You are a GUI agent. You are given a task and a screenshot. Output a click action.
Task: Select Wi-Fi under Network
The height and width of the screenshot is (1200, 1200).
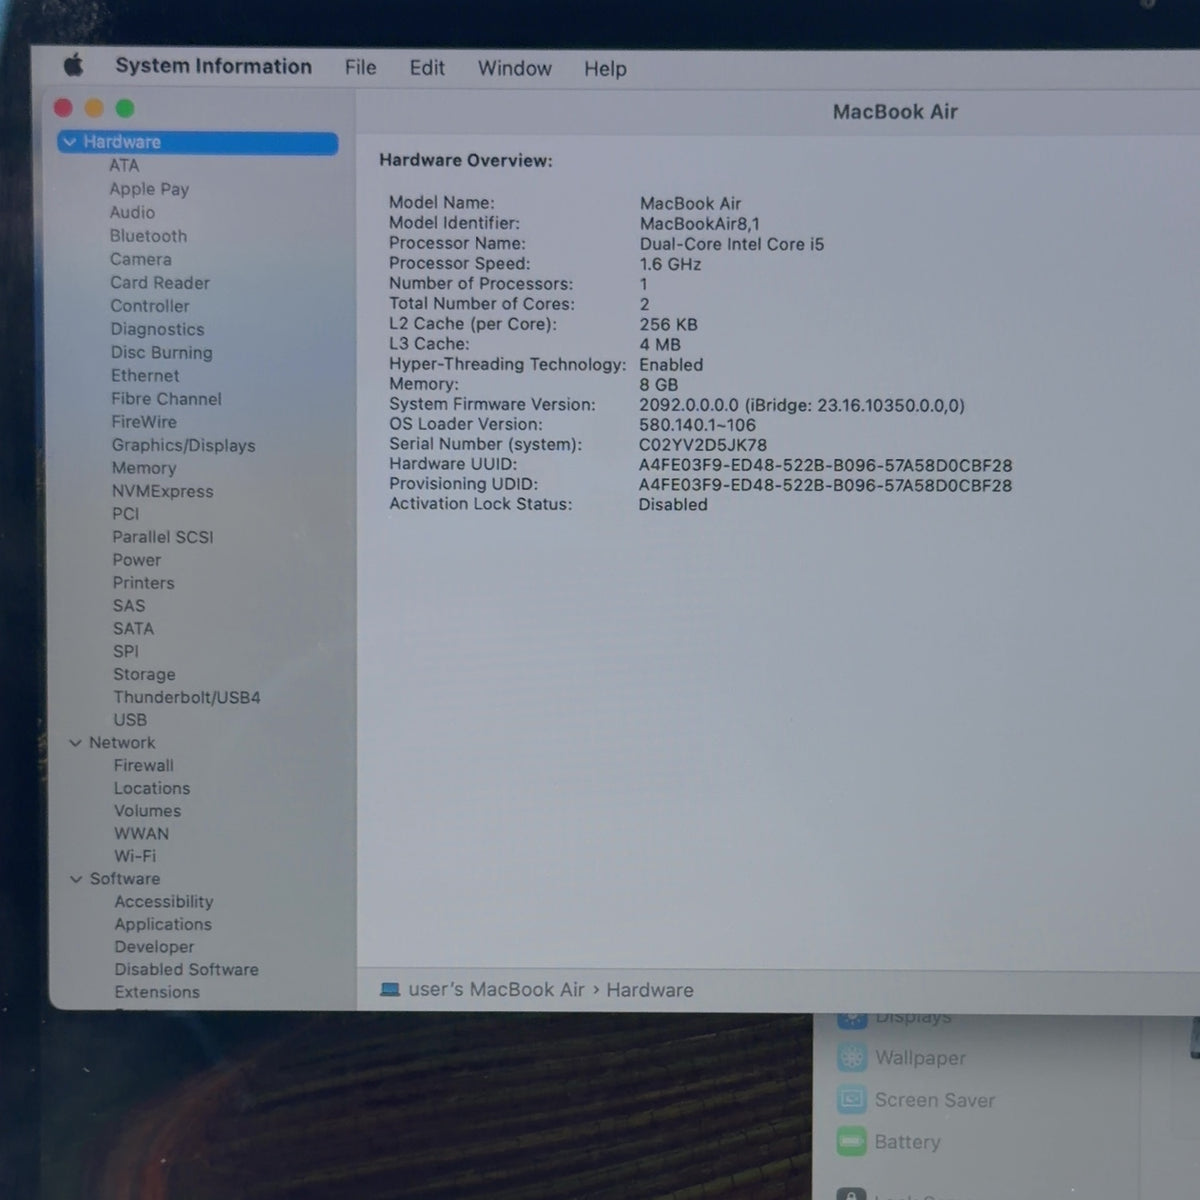135,856
